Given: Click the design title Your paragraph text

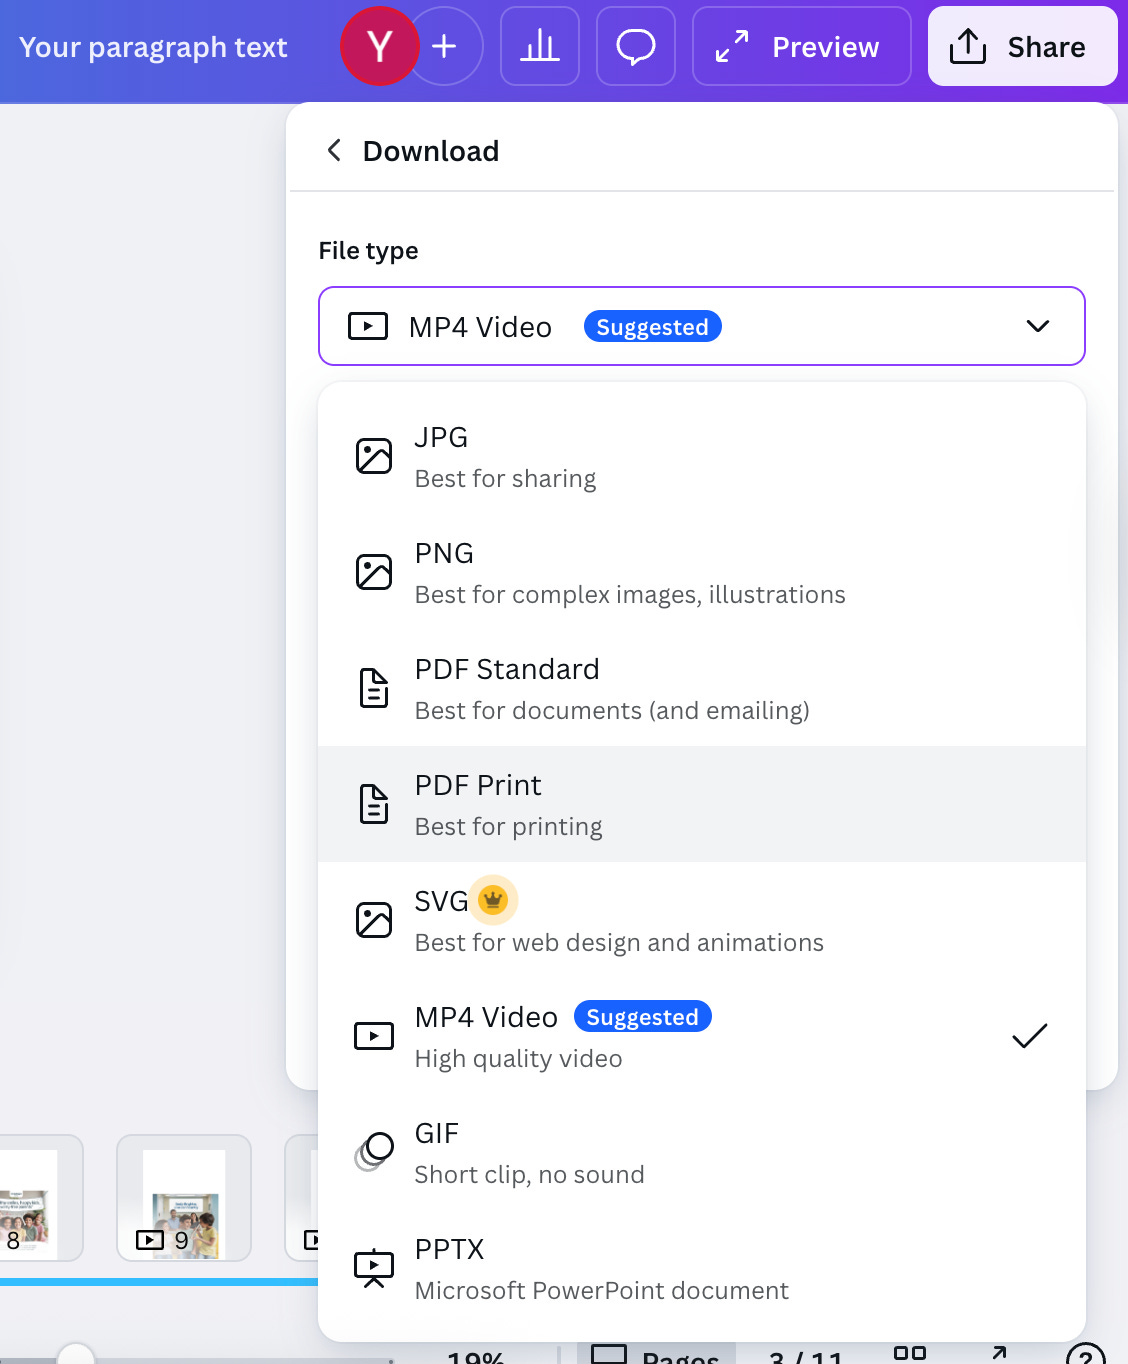Looking at the screenshot, I should pos(153,47).
